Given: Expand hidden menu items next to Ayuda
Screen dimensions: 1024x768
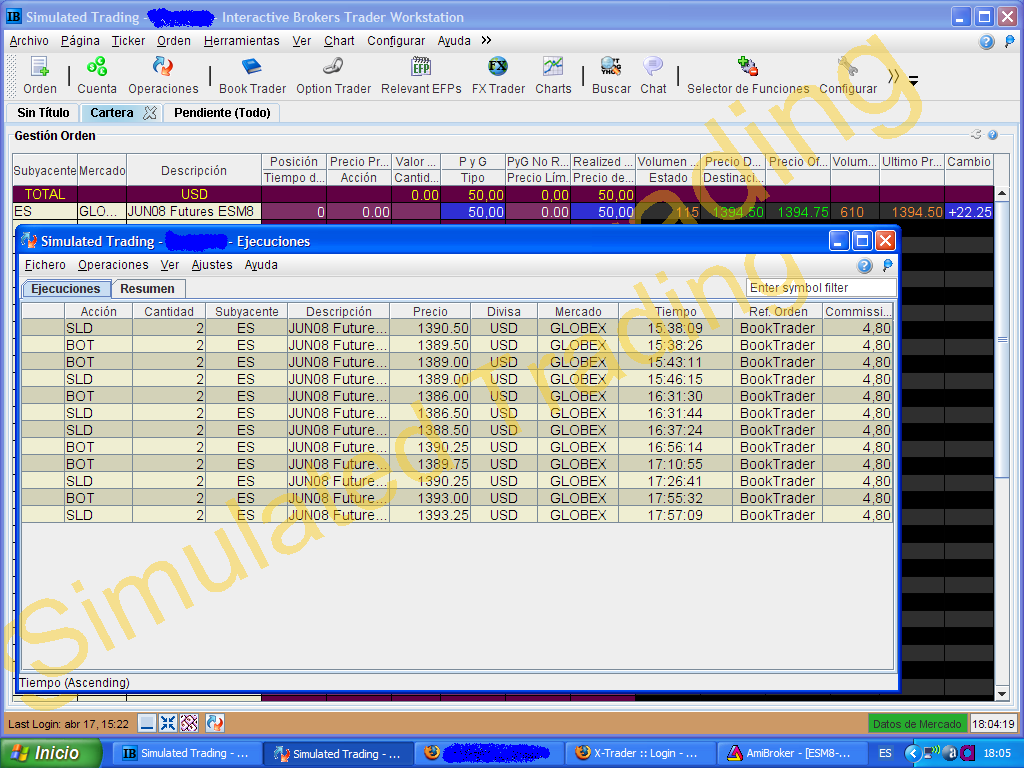Looking at the screenshot, I should point(486,41).
